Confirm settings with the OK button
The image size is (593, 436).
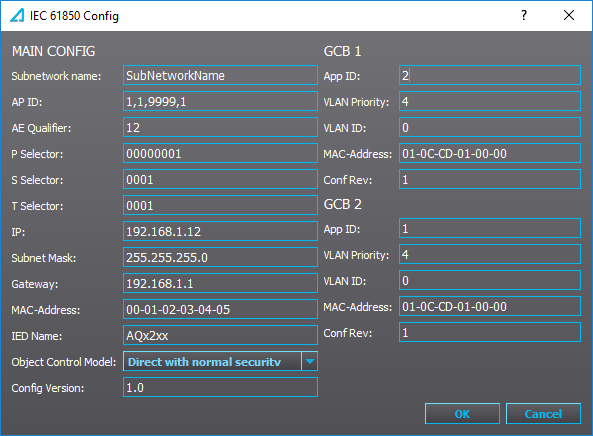click(x=463, y=414)
